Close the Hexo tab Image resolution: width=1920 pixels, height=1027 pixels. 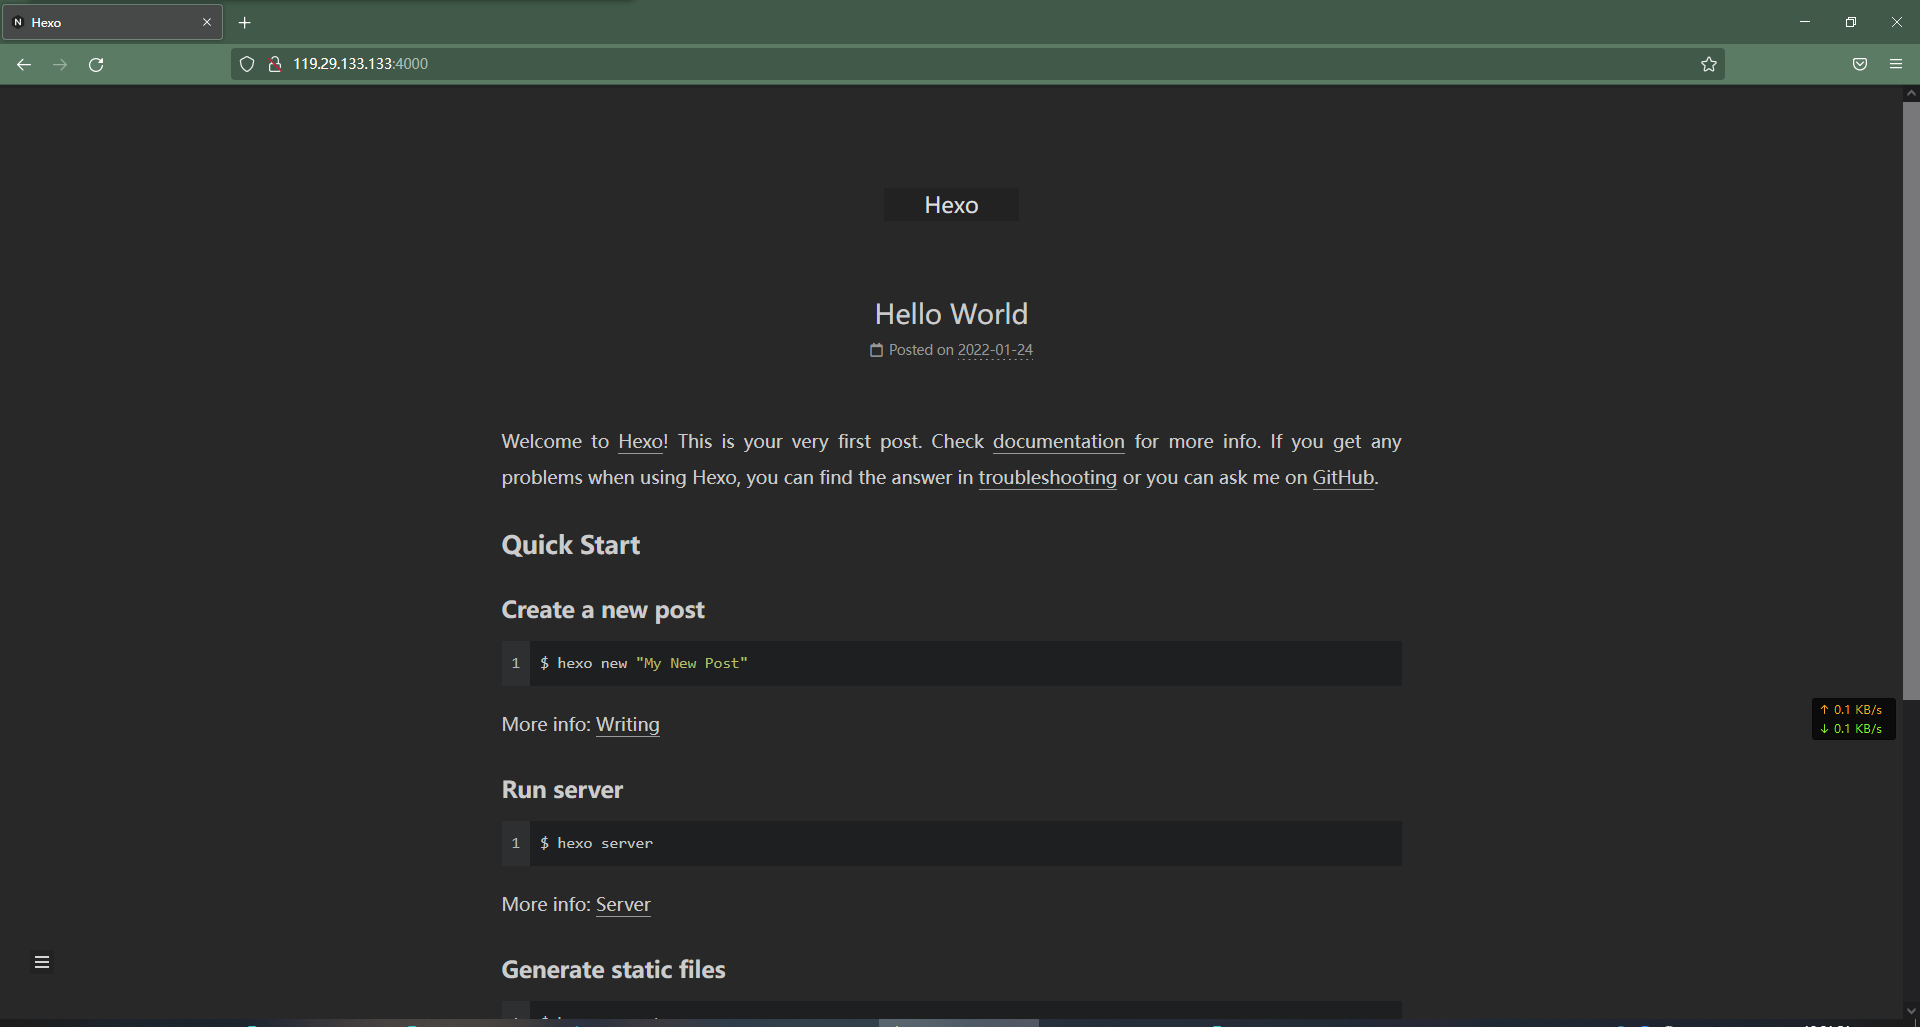(x=207, y=22)
